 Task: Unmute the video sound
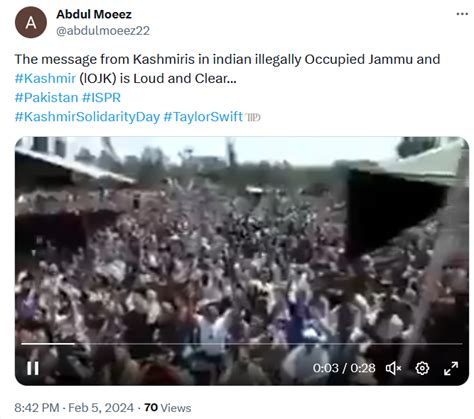[x=393, y=368]
